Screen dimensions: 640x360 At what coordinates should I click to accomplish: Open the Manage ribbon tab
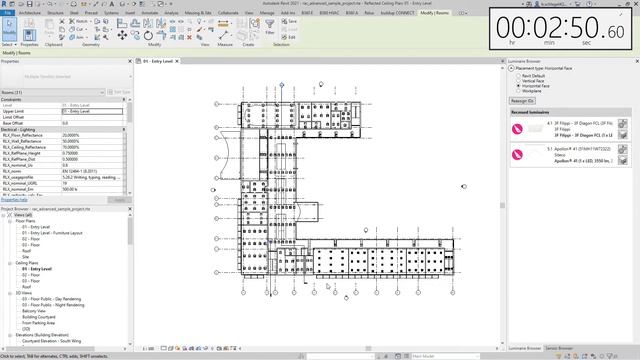pos(267,13)
